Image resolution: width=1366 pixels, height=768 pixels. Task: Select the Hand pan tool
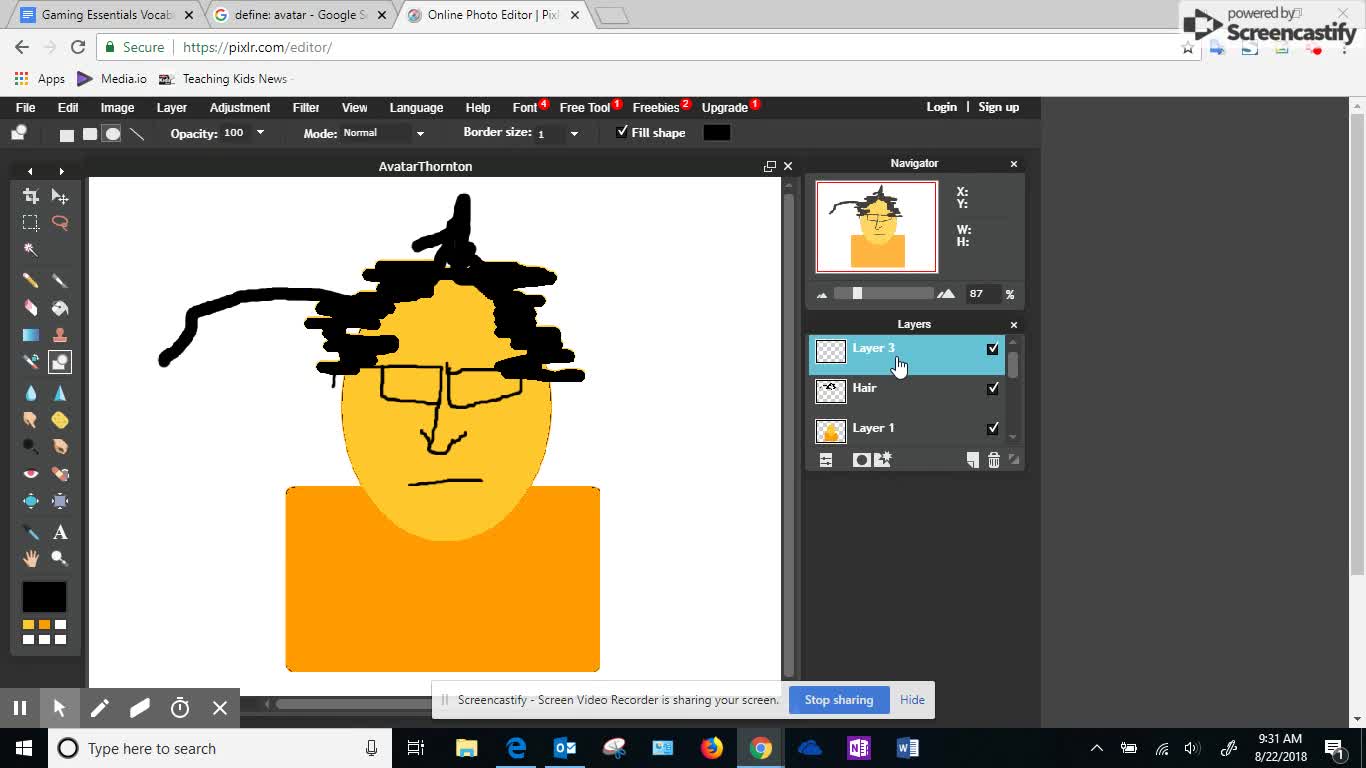pyautogui.click(x=31, y=559)
